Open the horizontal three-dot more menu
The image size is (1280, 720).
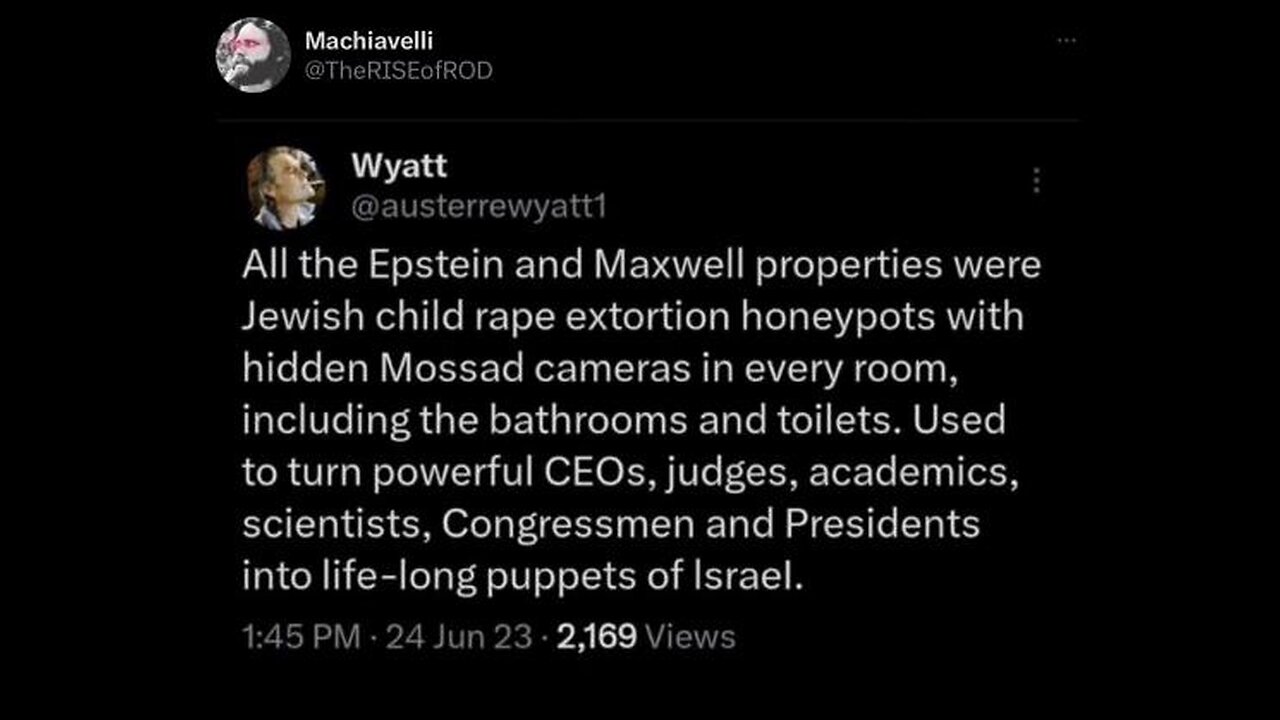[1067, 41]
